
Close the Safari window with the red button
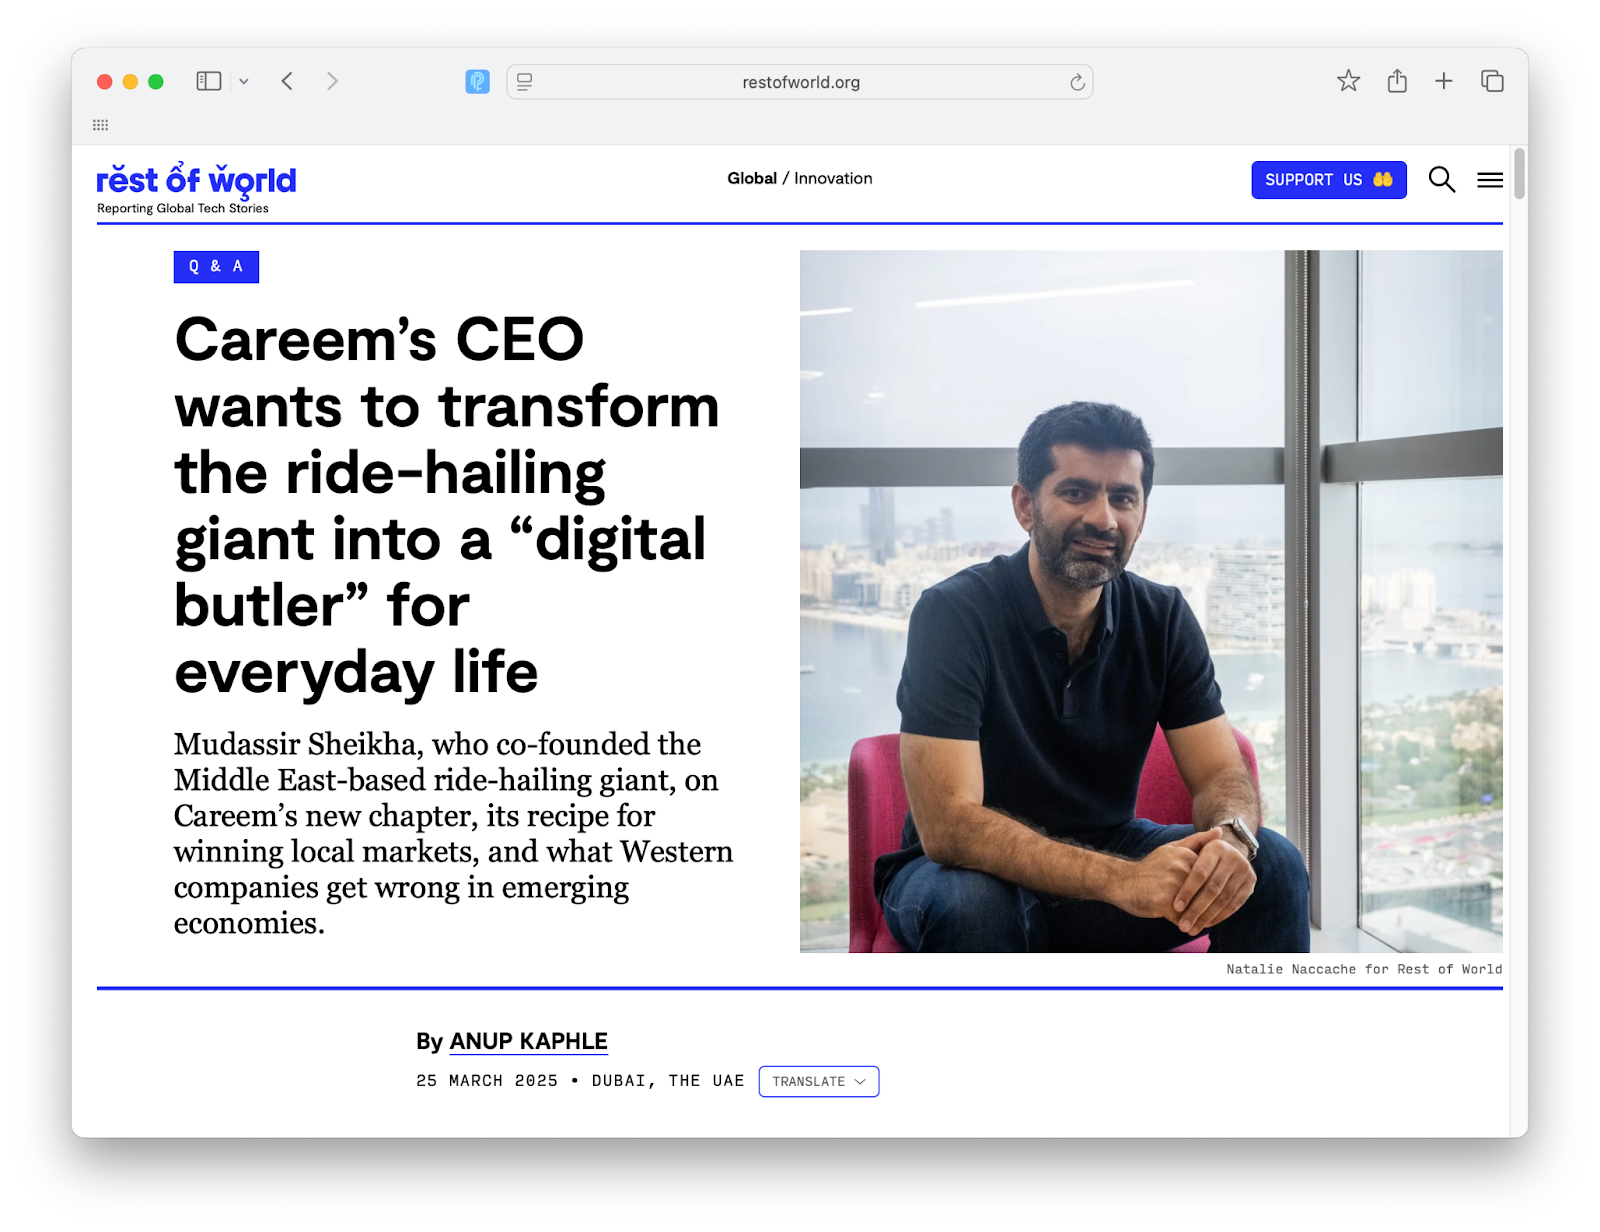[104, 82]
